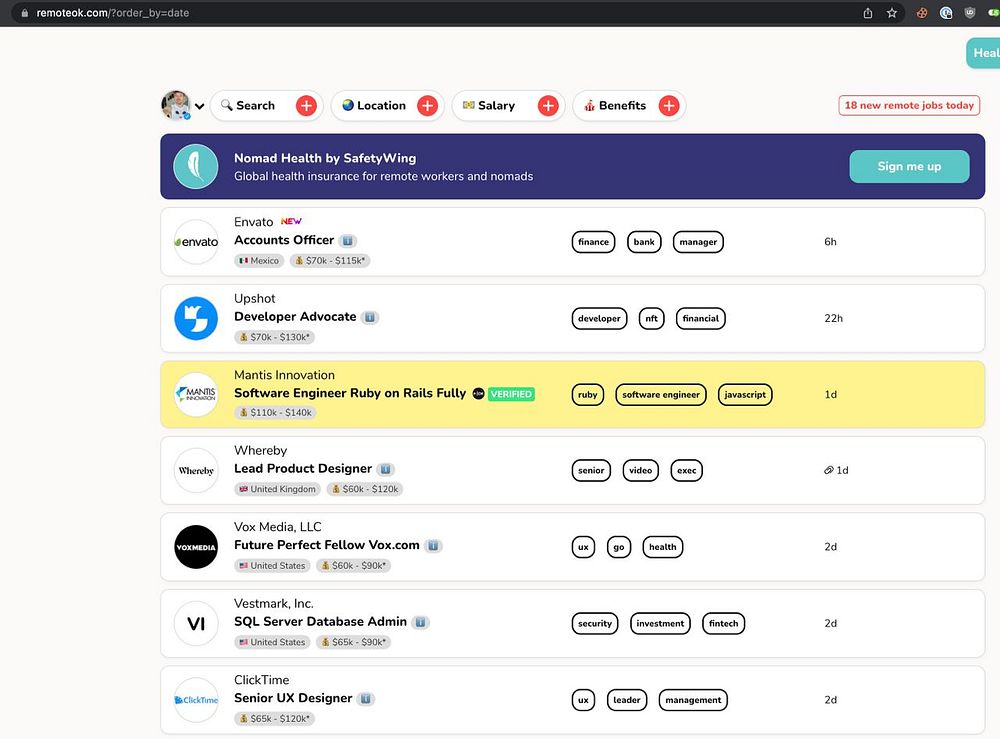Open the Developer Advocate job listing

[x=295, y=317]
